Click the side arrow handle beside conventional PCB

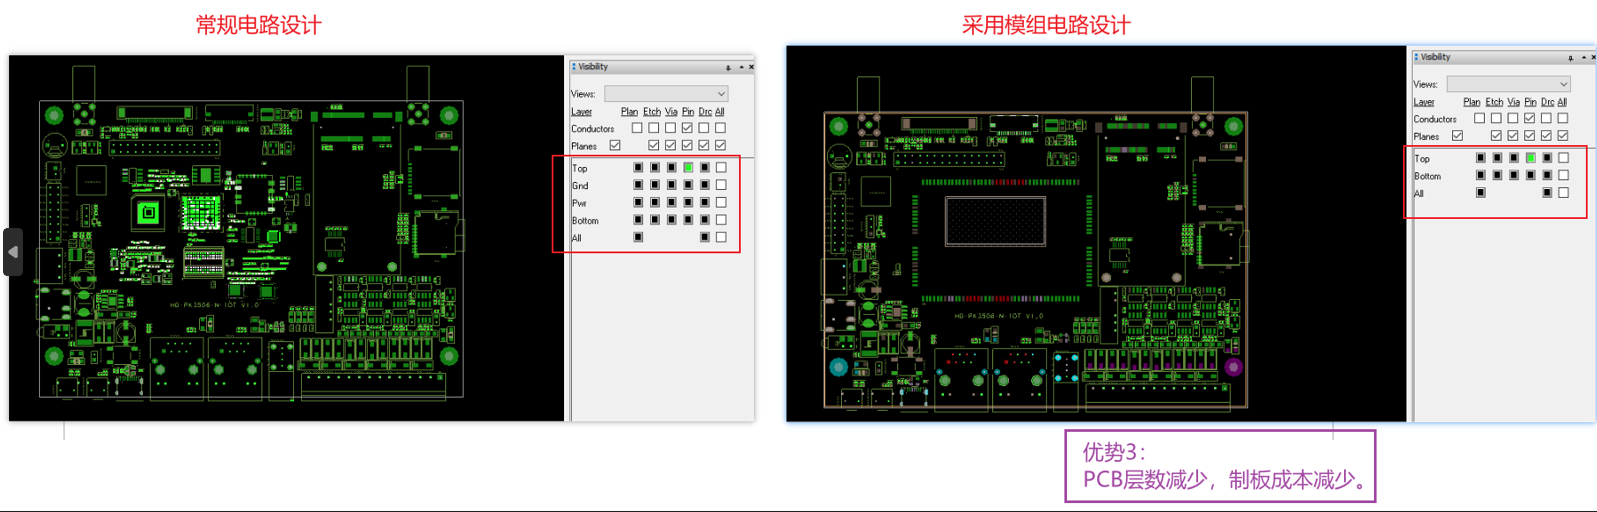[13, 252]
